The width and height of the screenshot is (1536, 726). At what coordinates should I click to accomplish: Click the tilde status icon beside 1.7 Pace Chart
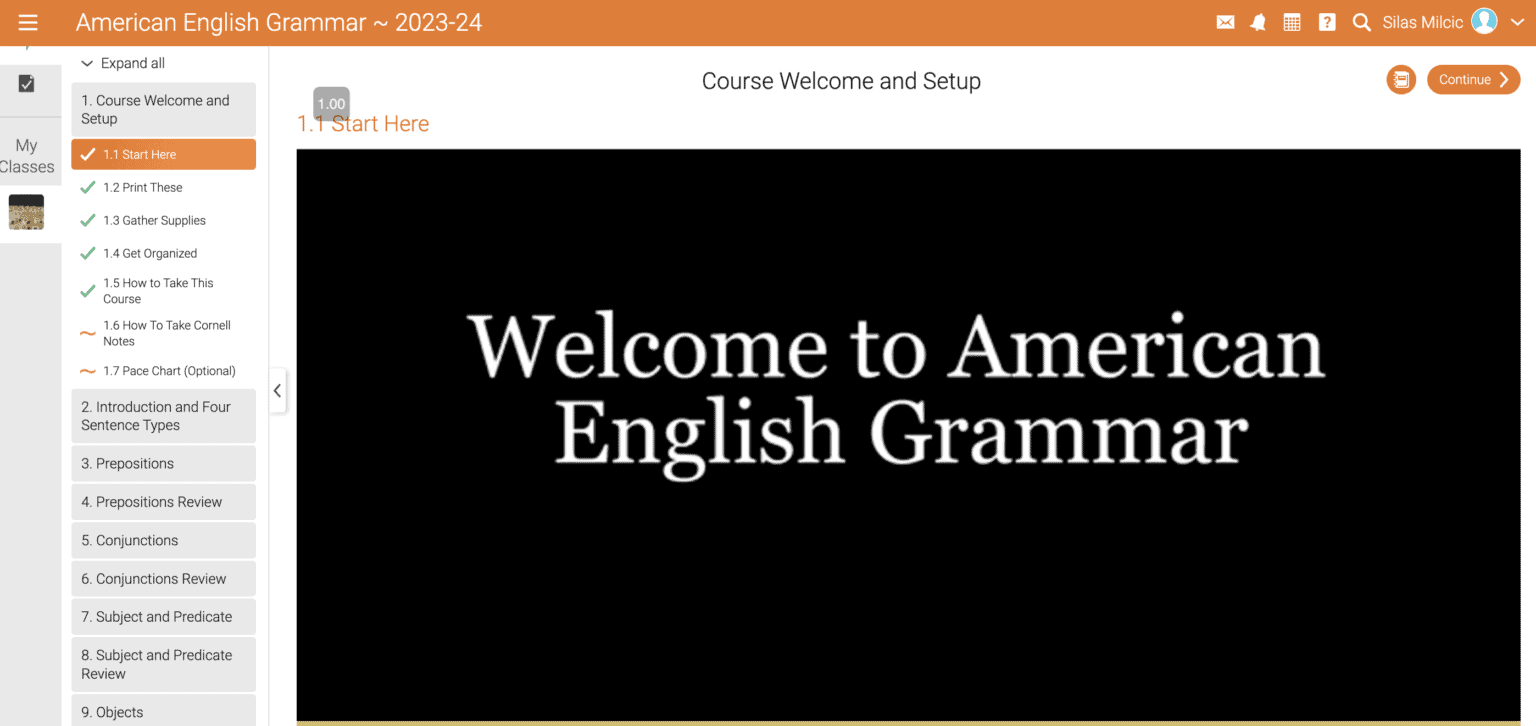(x=88, y=371)
